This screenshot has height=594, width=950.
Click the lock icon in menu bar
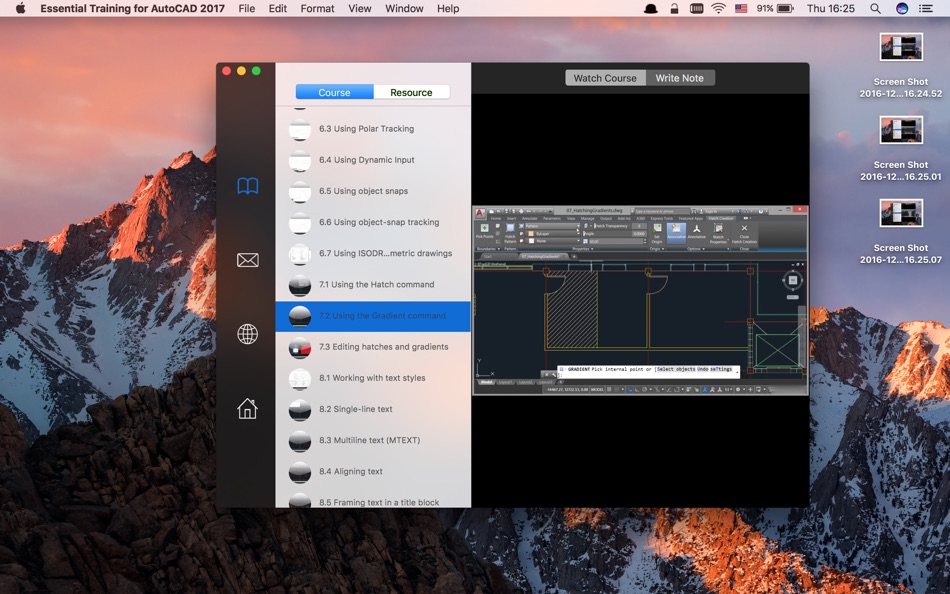click(674, 8)
